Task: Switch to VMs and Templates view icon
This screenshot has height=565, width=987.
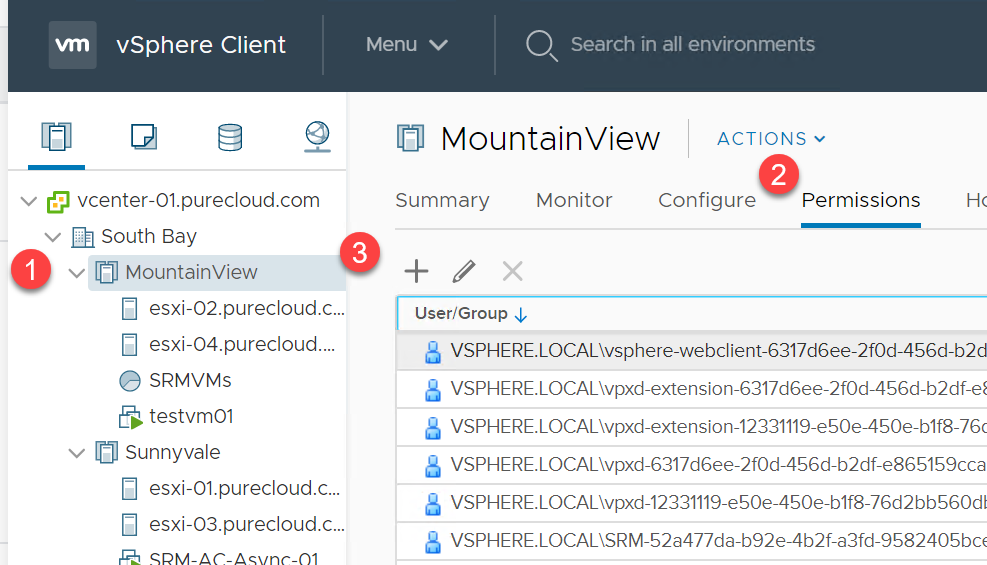Action: point(144,137)
